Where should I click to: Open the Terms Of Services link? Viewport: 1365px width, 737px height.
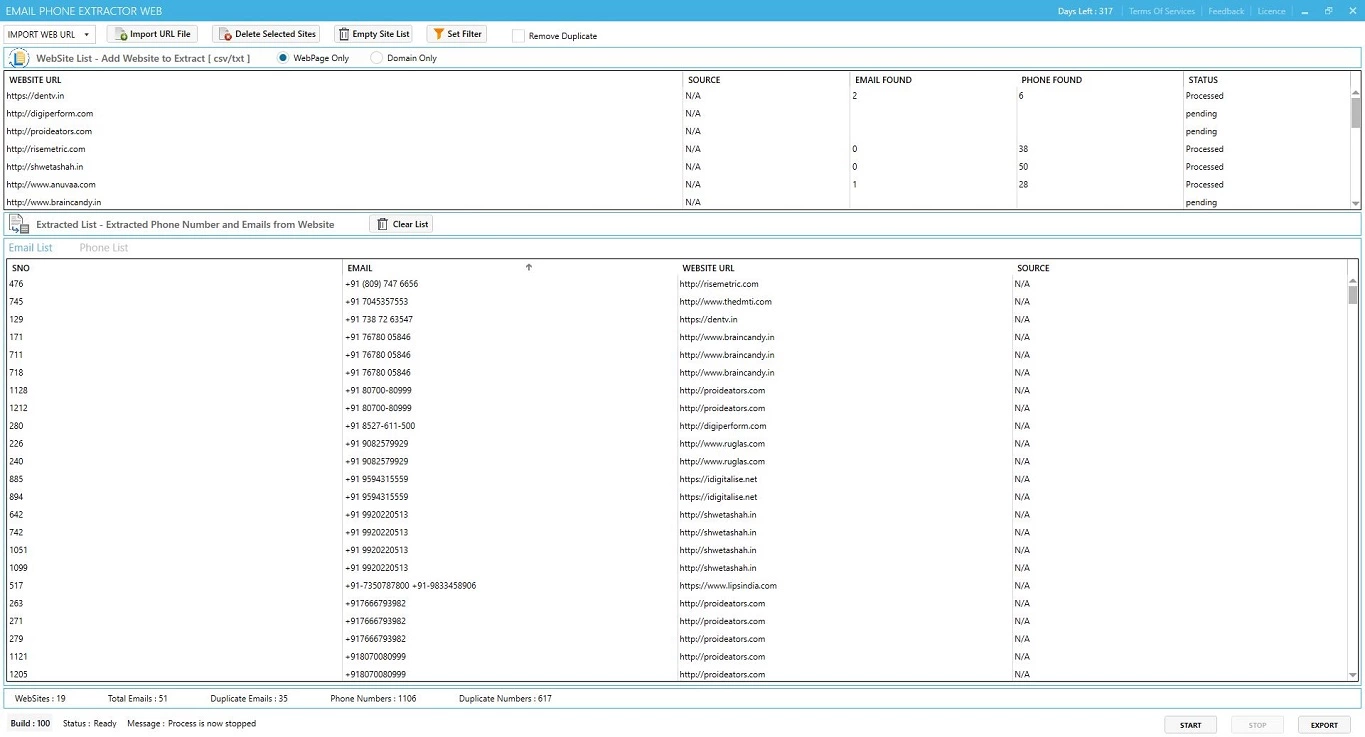tap(1161, 11)
